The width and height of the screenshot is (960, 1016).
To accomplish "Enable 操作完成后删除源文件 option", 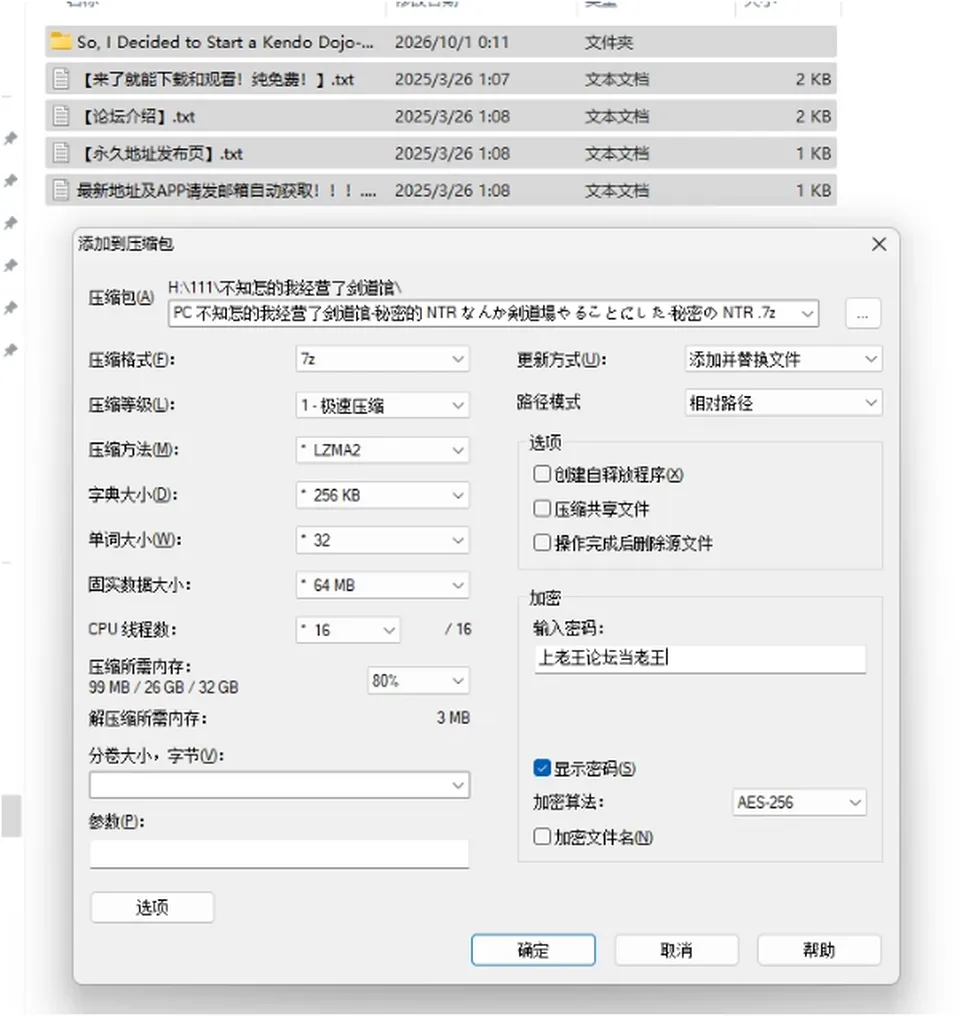I will pos(542,542).
